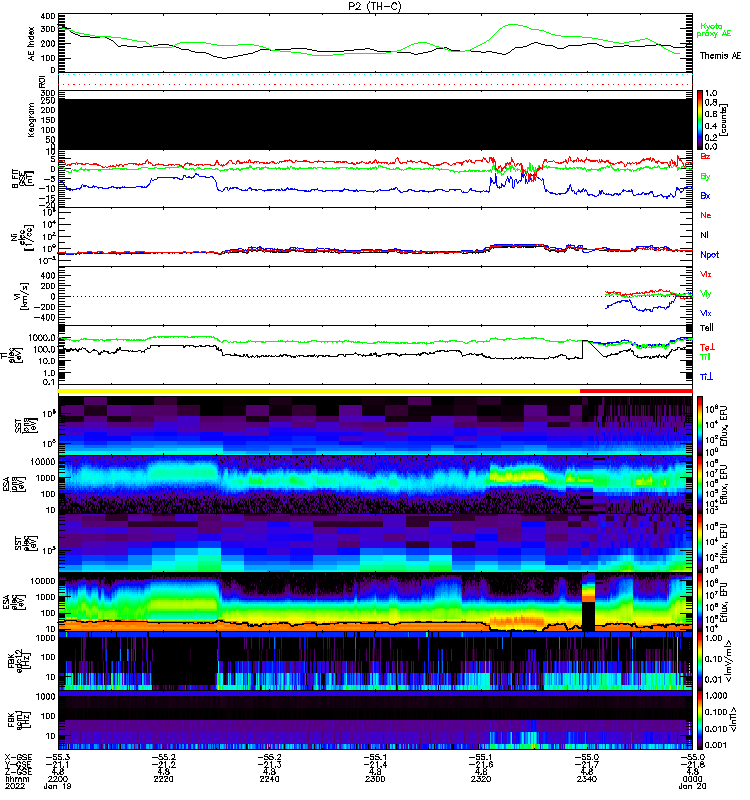This screenshot has width=750, height=800.
Task: Select the blue Npot legend label
Action: 709,255
